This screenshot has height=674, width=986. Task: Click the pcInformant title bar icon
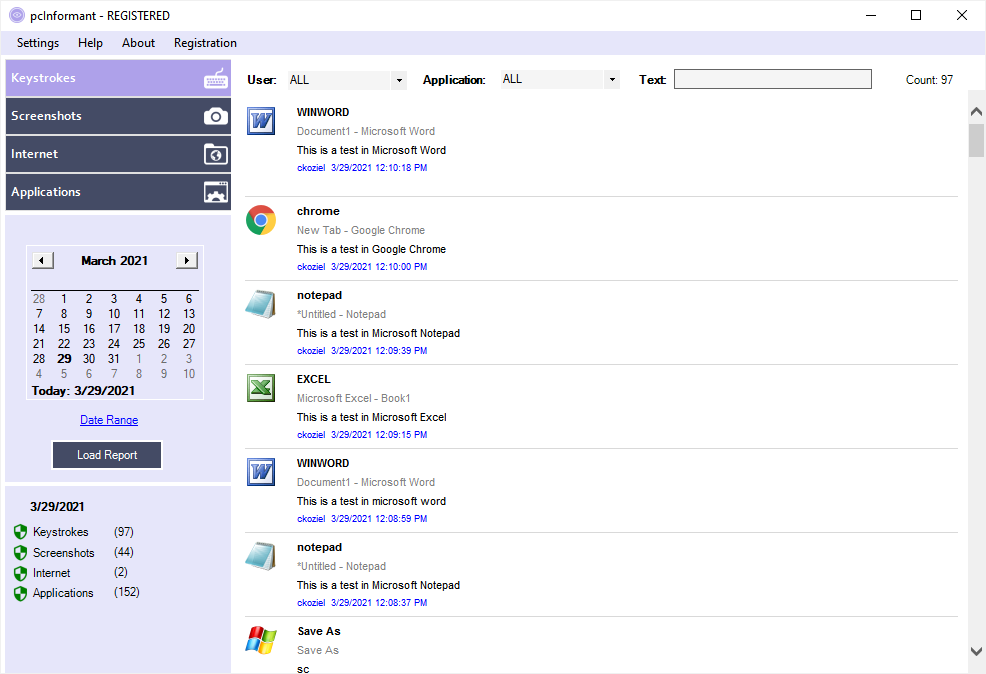click(x=17, y=15)
